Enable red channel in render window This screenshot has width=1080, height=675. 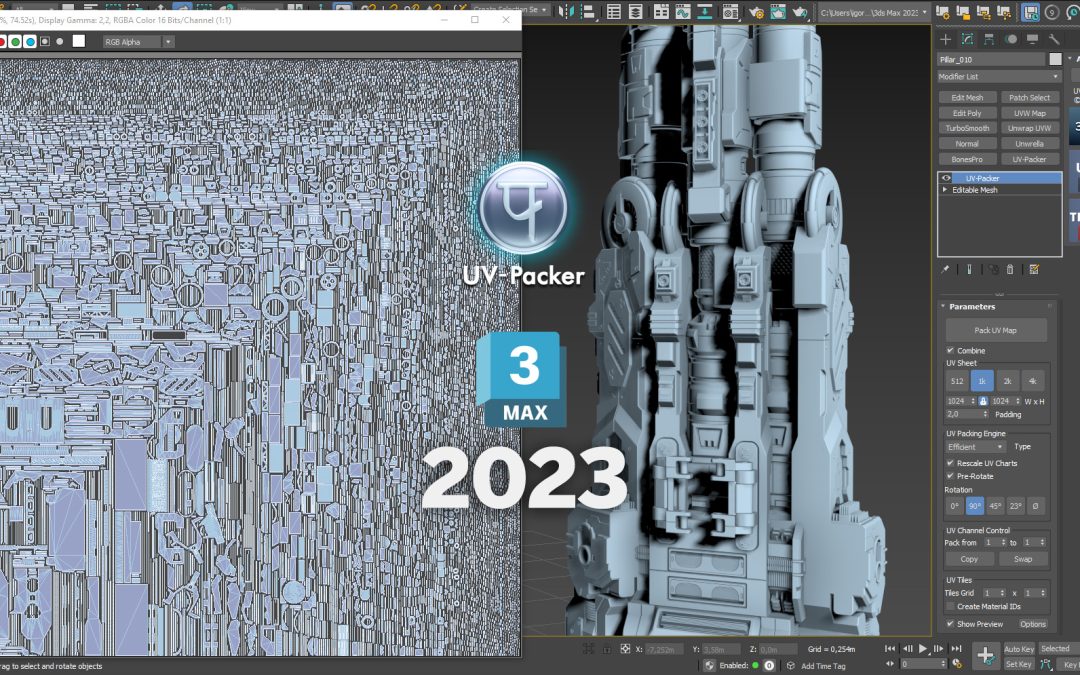[x=2, y=41]
